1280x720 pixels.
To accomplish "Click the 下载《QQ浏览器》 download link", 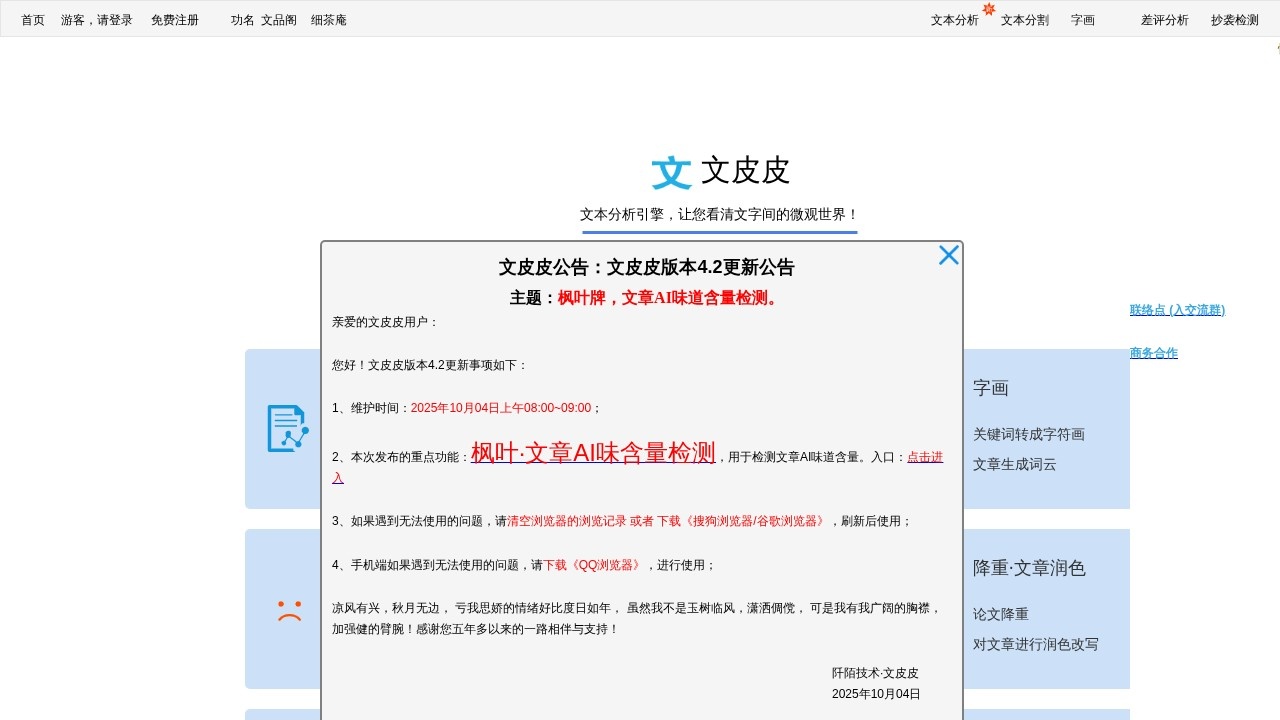I will pyautogui.click(x=594, y=564).
